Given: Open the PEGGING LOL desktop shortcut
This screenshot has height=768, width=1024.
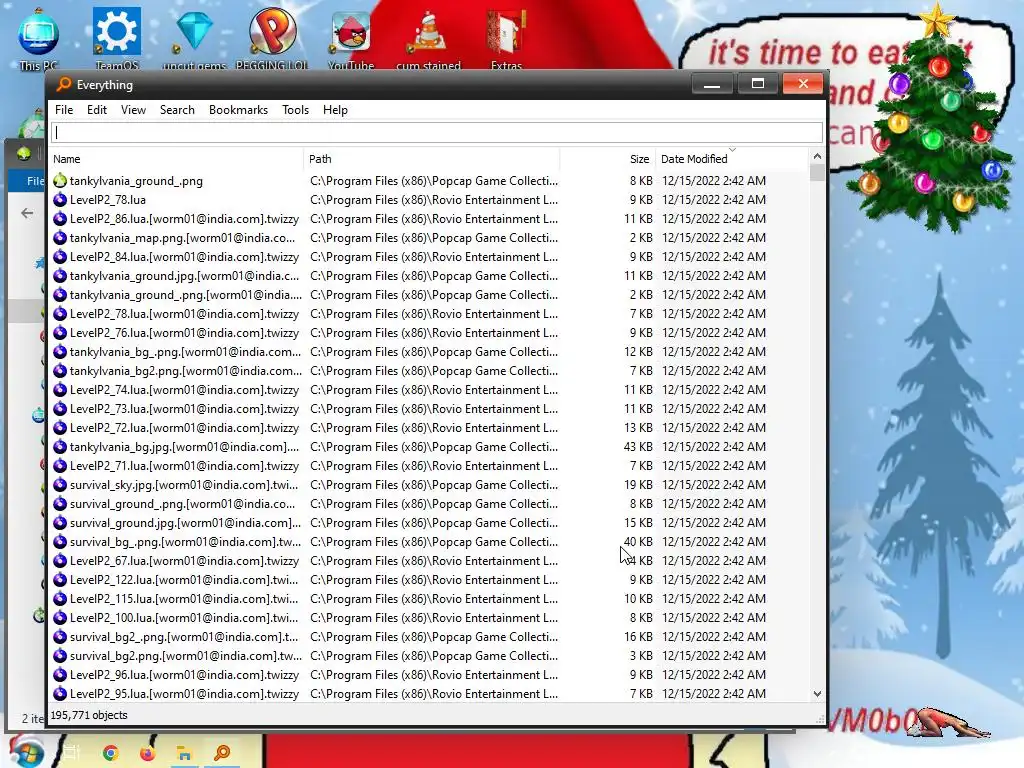Looking at the screenshot, I should (x=272, y=37).
